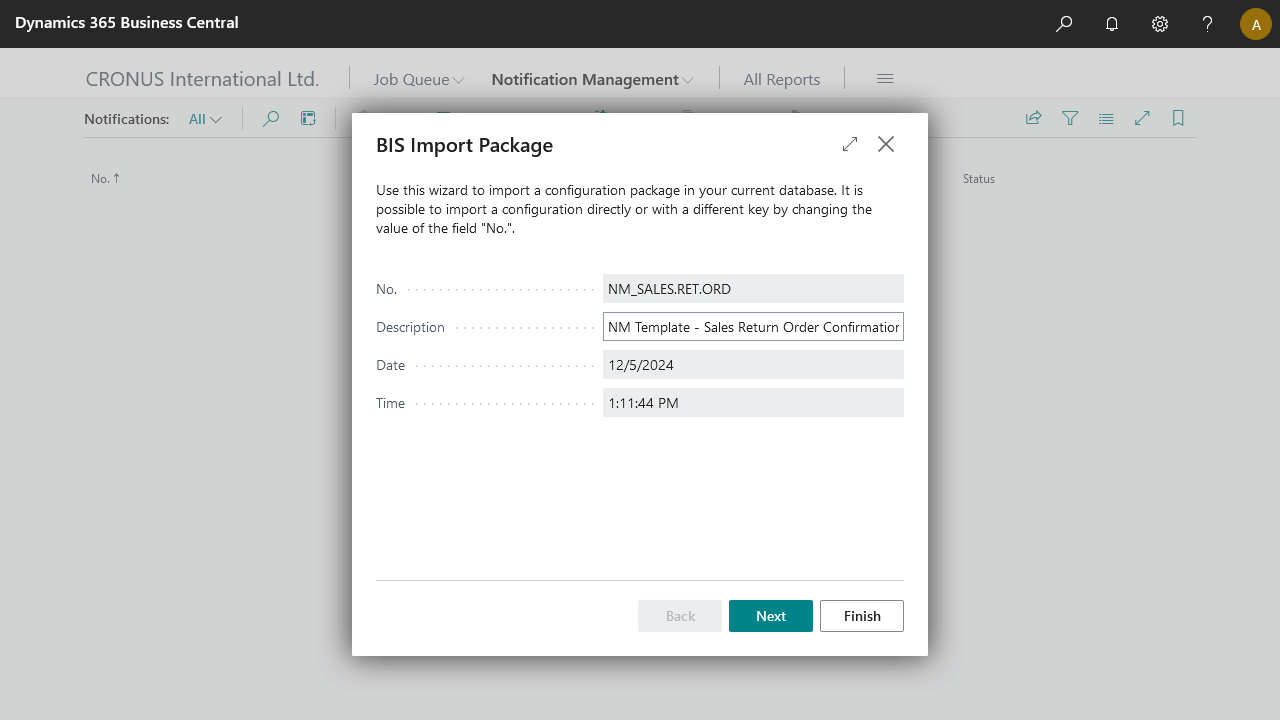Open the Notifications All view dropdown
The width and height of the screenshot is (1280, 720).
(205, 119)
